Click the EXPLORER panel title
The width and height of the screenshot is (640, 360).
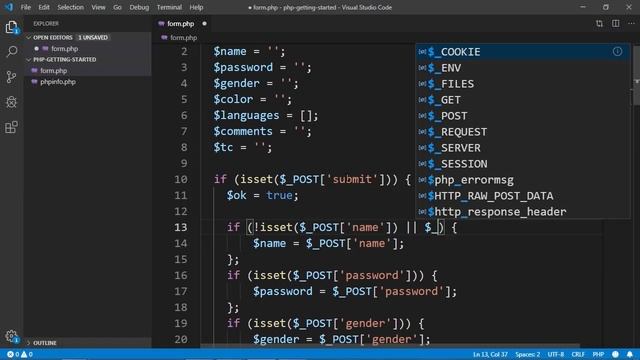point(46,24)
